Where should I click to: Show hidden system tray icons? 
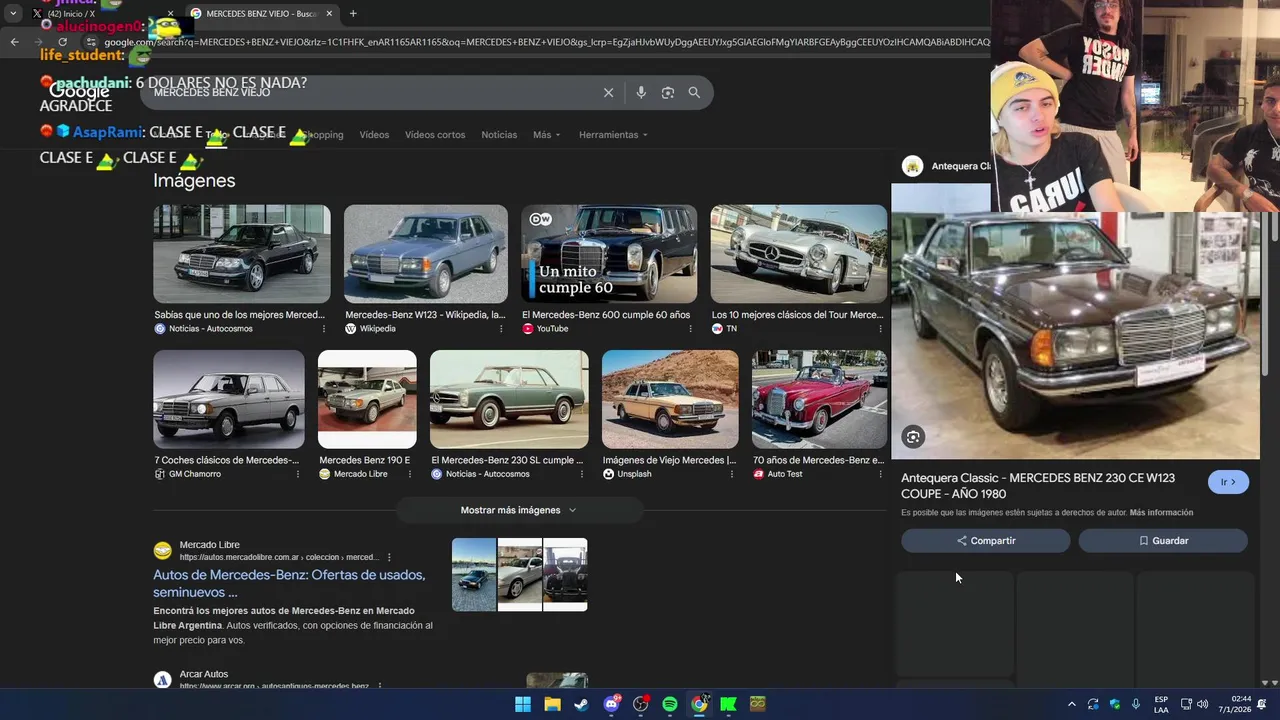tap(1072, 704)
